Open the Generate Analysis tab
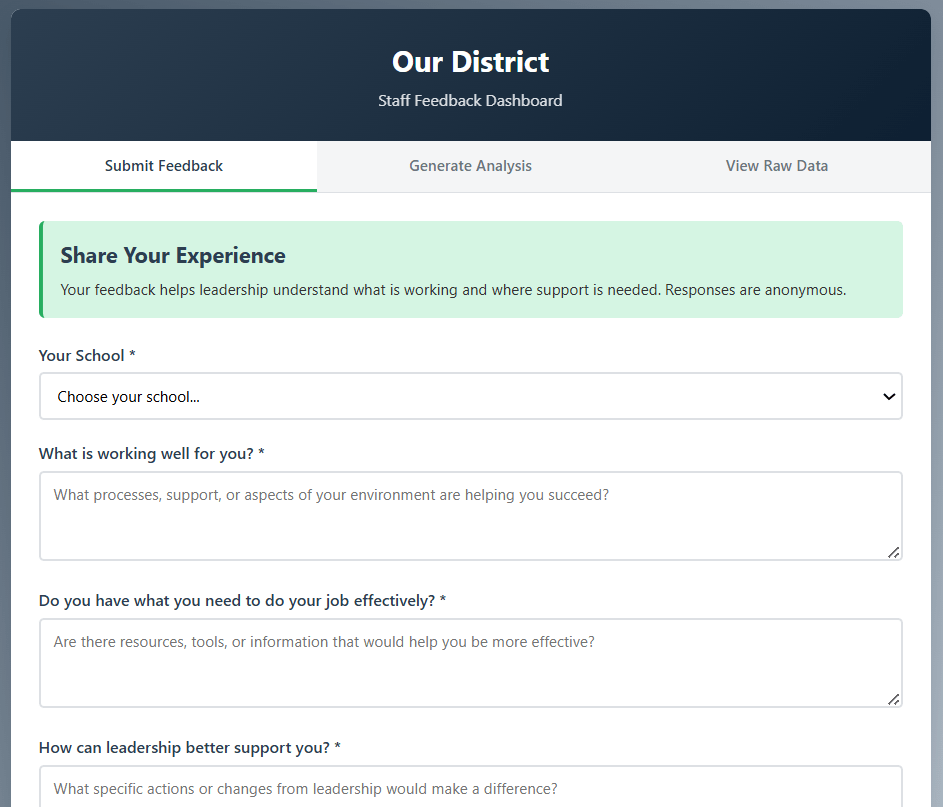This screenshot has height=807, width=943. [x=470, y=166]
